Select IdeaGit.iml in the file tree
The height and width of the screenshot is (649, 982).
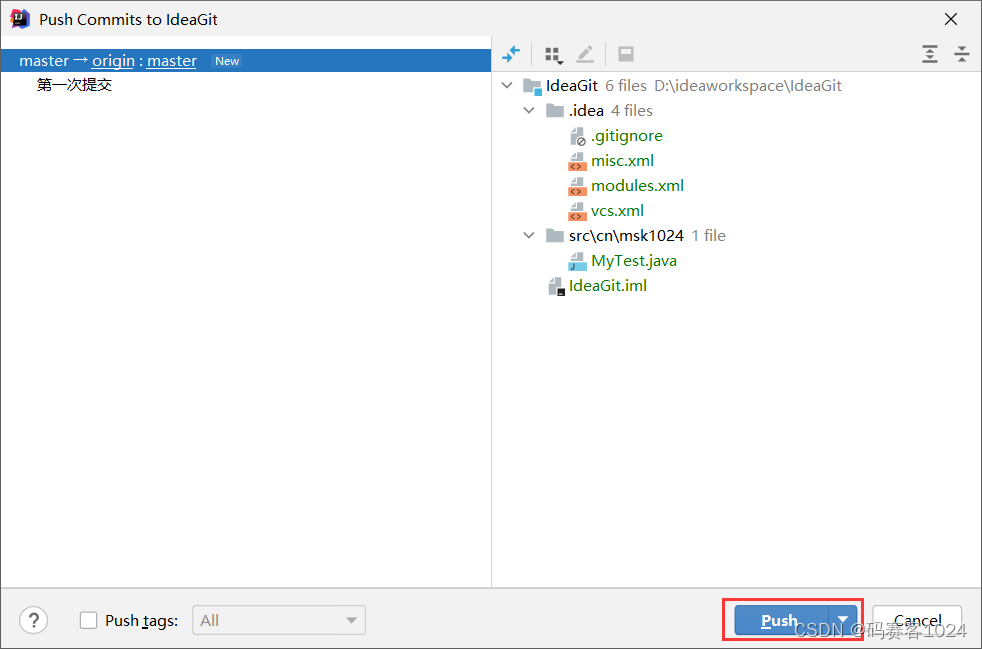click(607, 286)
